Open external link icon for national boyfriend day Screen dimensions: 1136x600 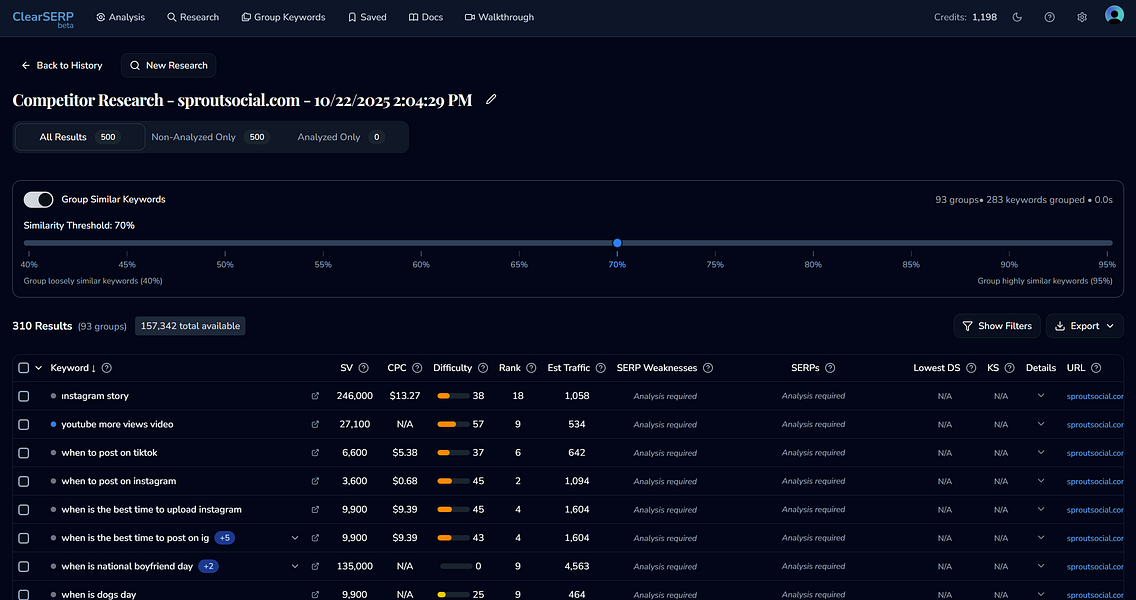pyautogui.click(x=315, y=567)
